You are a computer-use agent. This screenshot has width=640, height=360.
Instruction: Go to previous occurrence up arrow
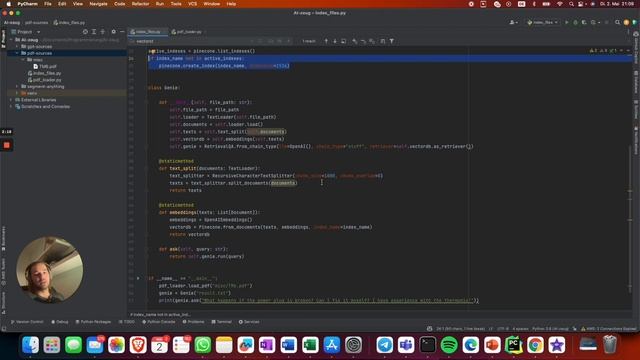(x=326, y=41)
